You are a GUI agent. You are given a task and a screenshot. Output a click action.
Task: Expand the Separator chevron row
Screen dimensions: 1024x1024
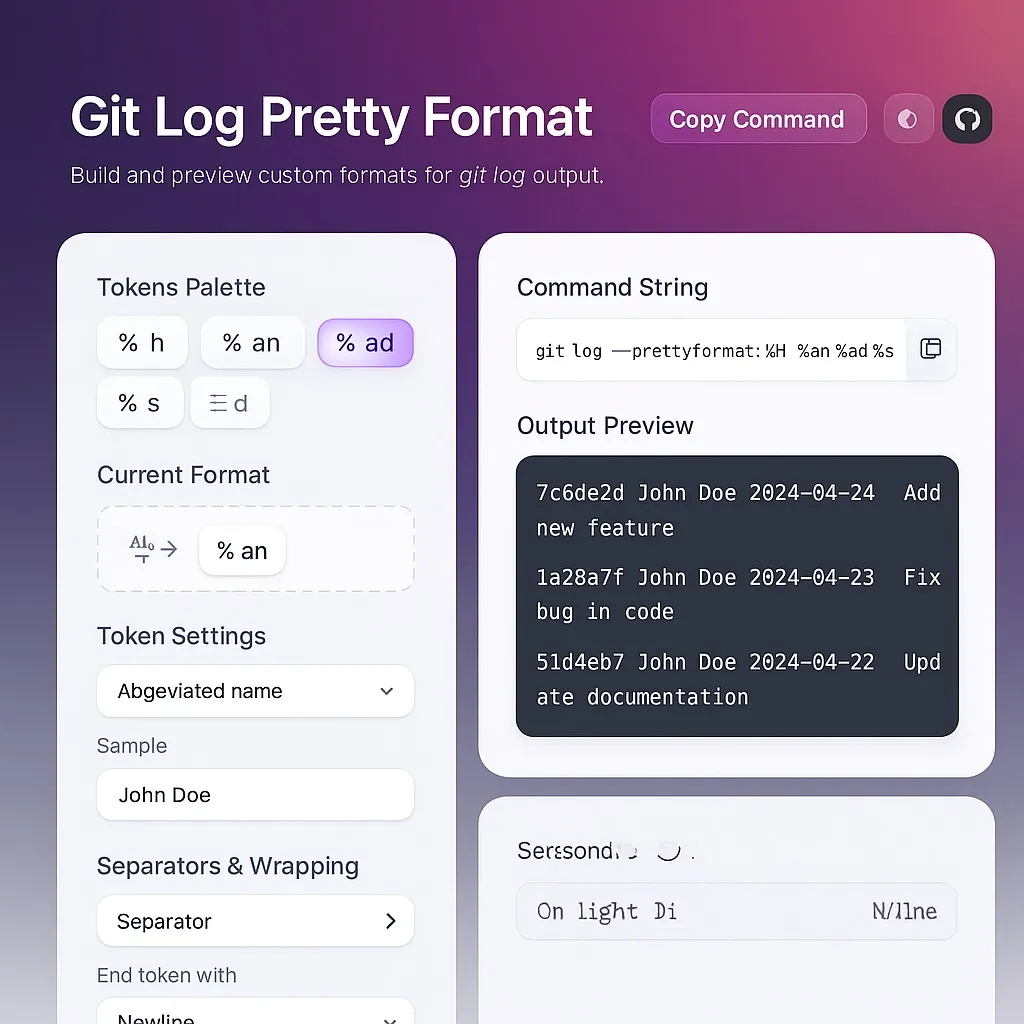tap(255, 921)
